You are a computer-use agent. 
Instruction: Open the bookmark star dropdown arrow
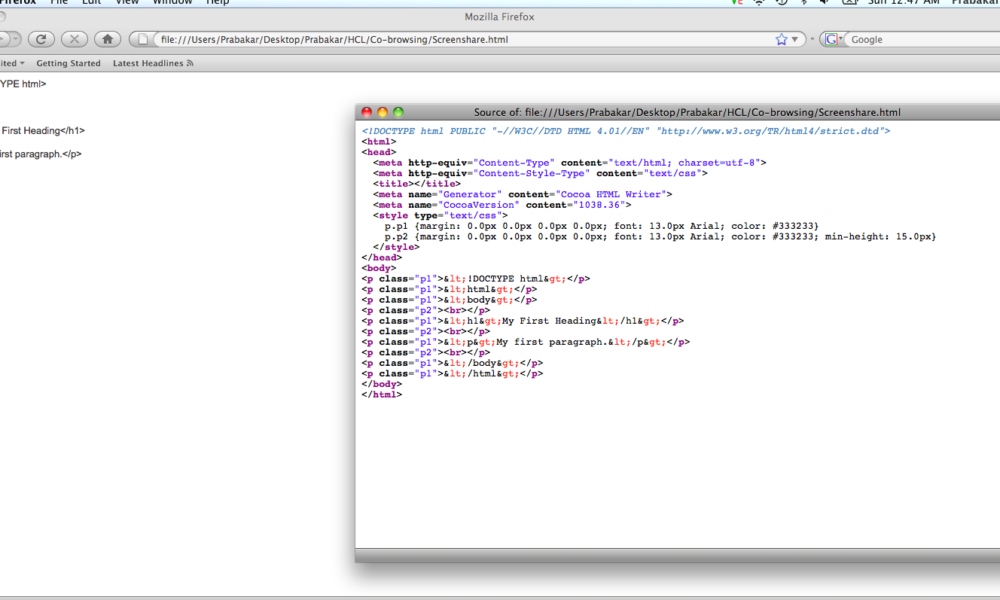point(797,38)
